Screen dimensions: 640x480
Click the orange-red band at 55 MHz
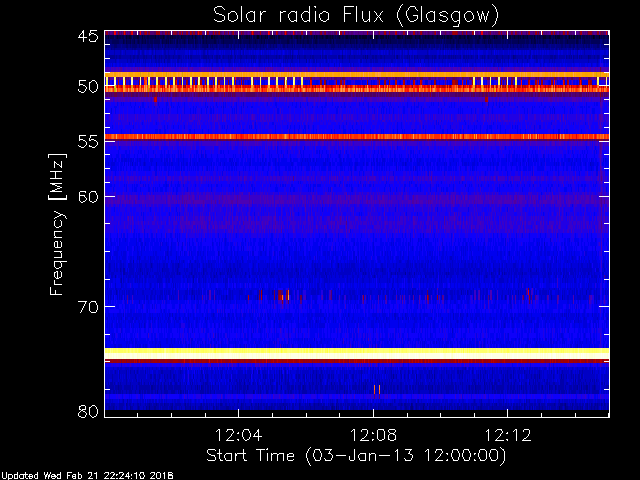357,137
